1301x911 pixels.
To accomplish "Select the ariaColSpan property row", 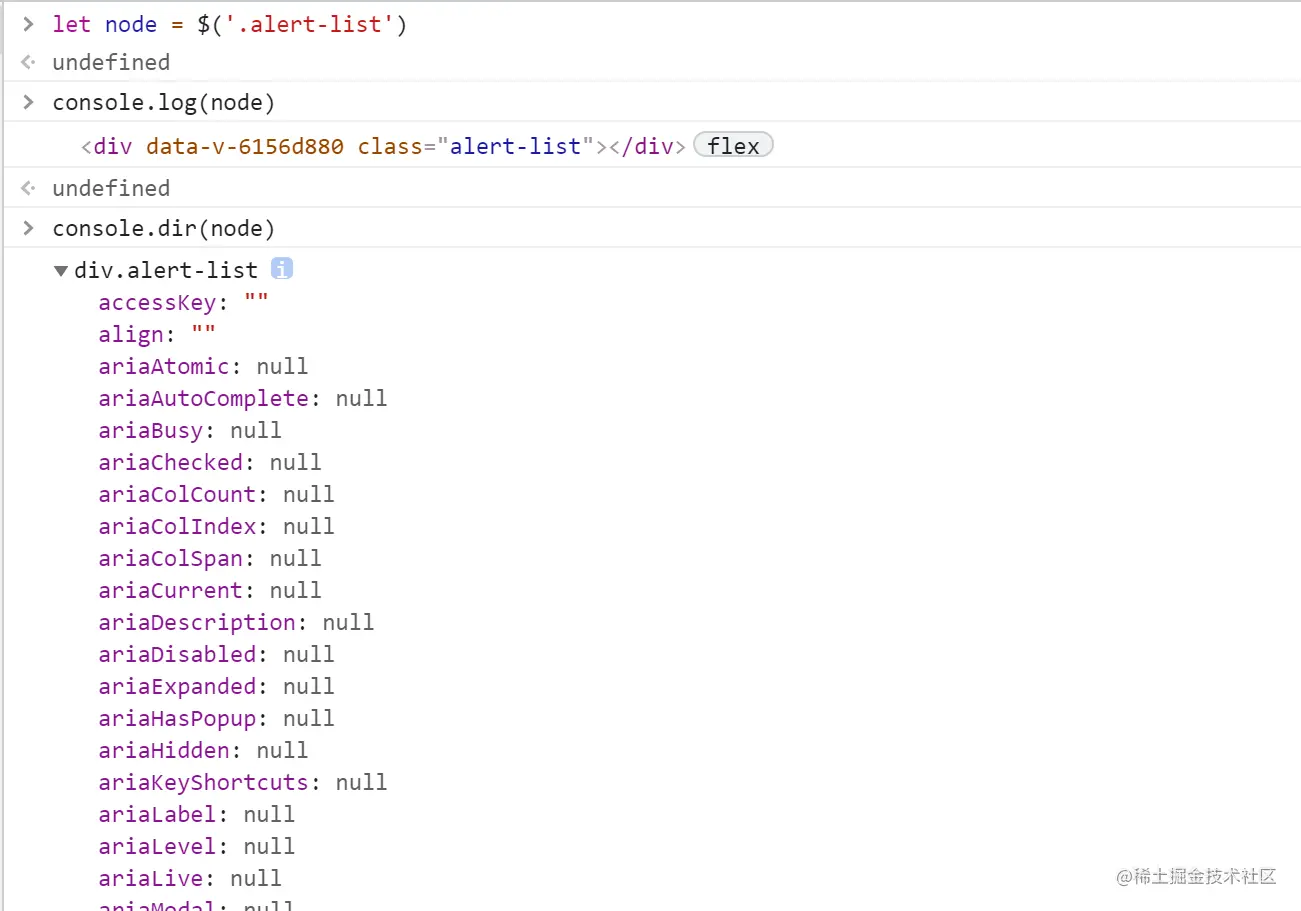I will tap(210, 558).
